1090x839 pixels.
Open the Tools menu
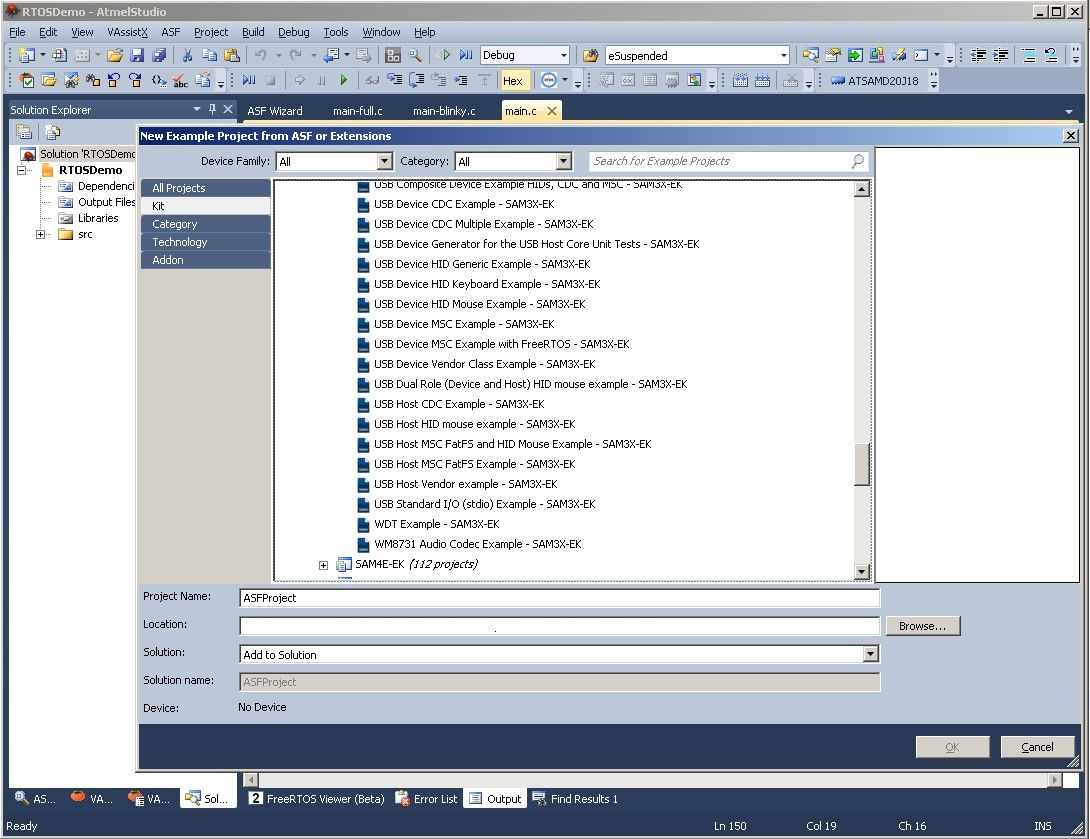tap(336, 32)
